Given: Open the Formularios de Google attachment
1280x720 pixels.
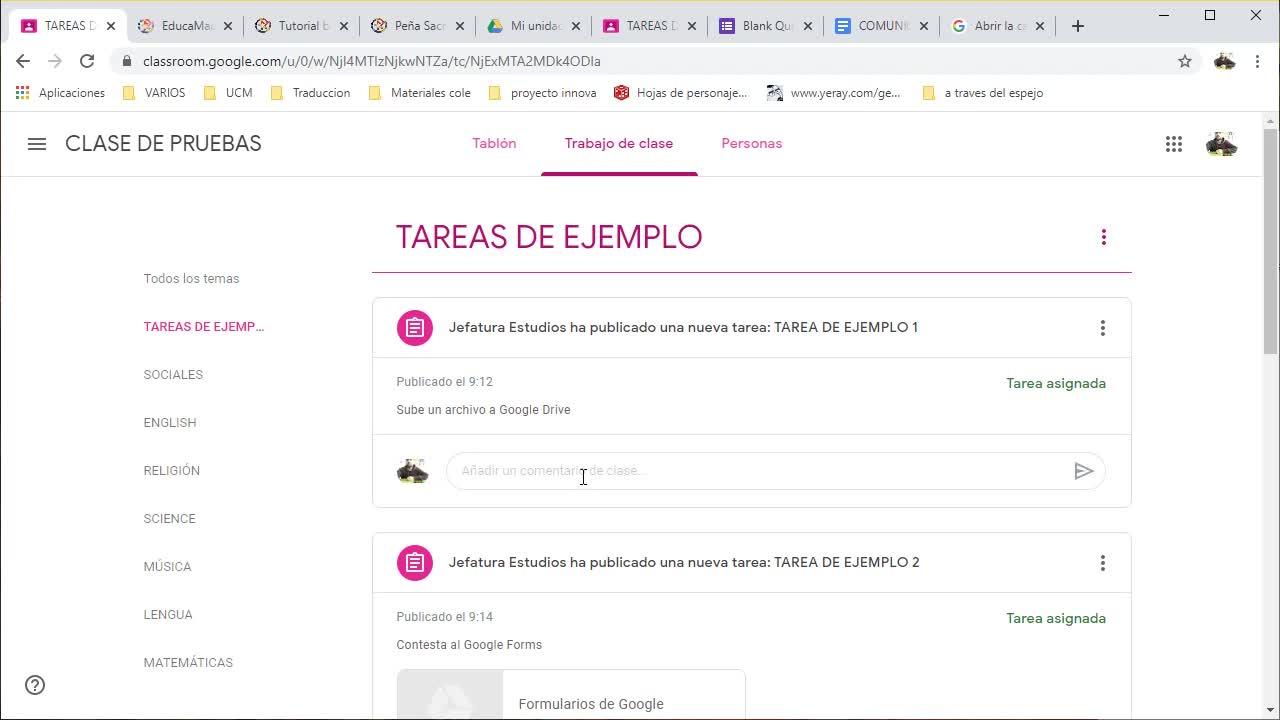Looking at the screenshot, I should click(571, 694).
